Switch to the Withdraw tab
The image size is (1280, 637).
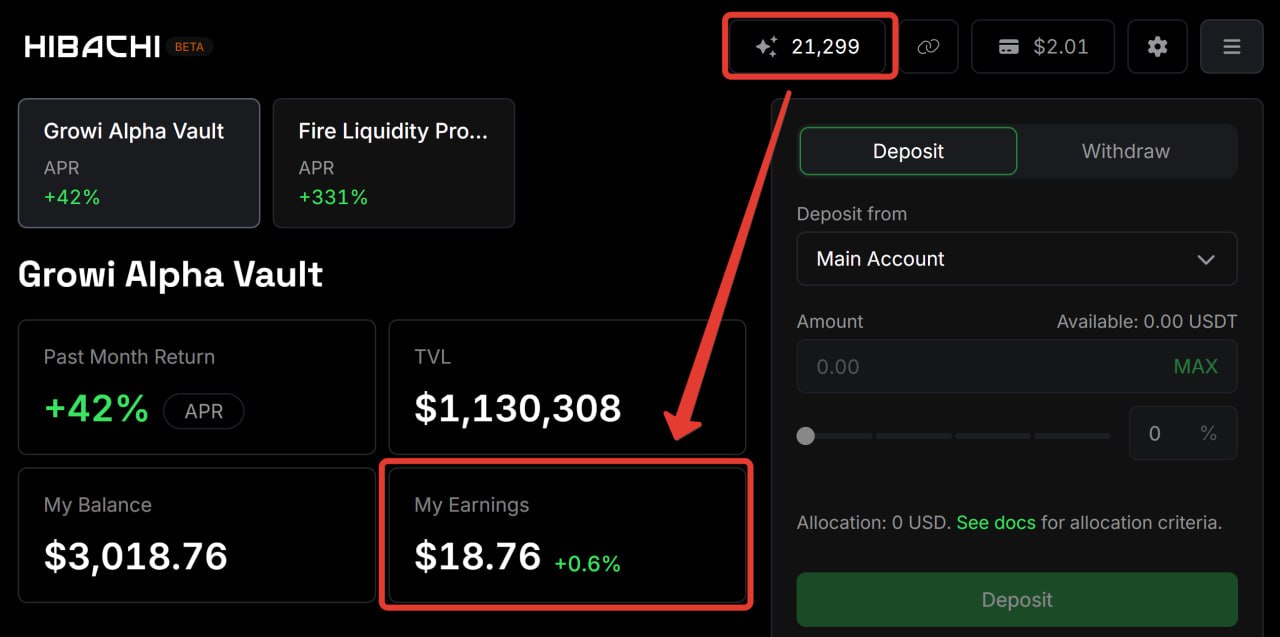point(1125,151)
